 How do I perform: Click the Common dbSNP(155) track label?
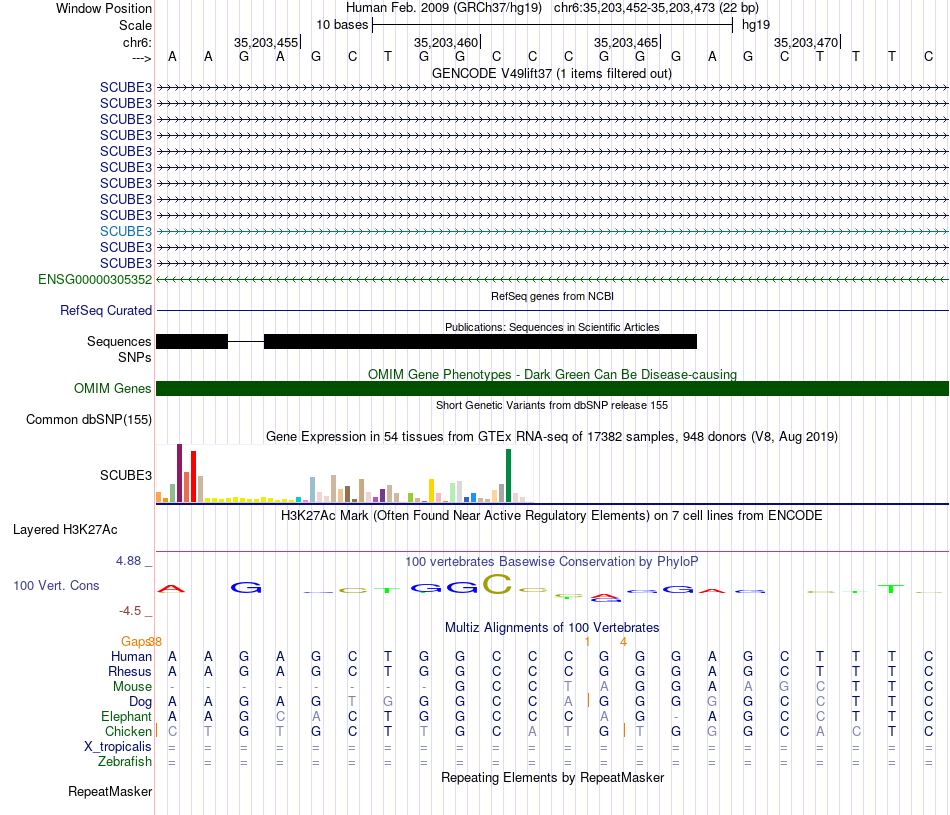coord(89,419)
